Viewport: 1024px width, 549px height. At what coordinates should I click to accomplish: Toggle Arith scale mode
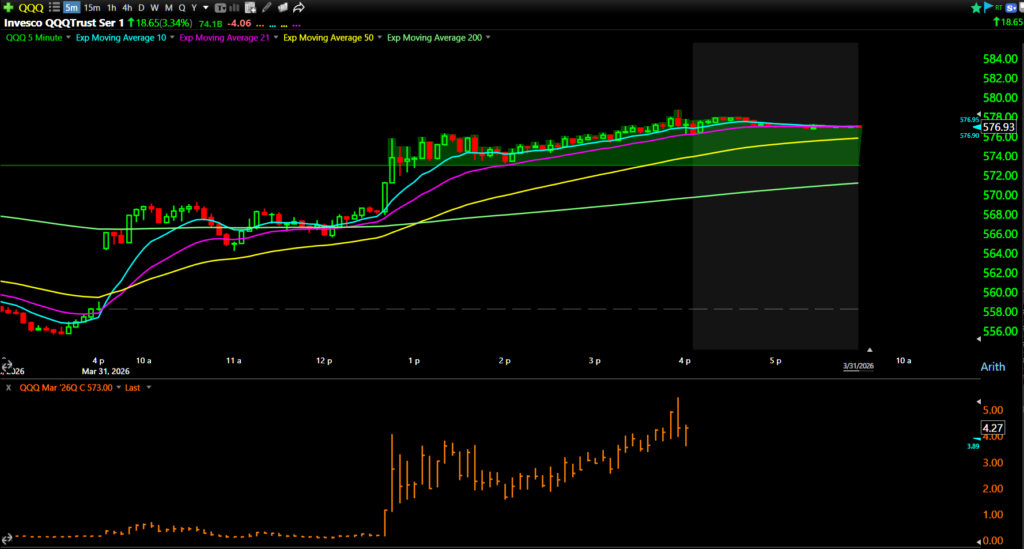coord(993,368)
